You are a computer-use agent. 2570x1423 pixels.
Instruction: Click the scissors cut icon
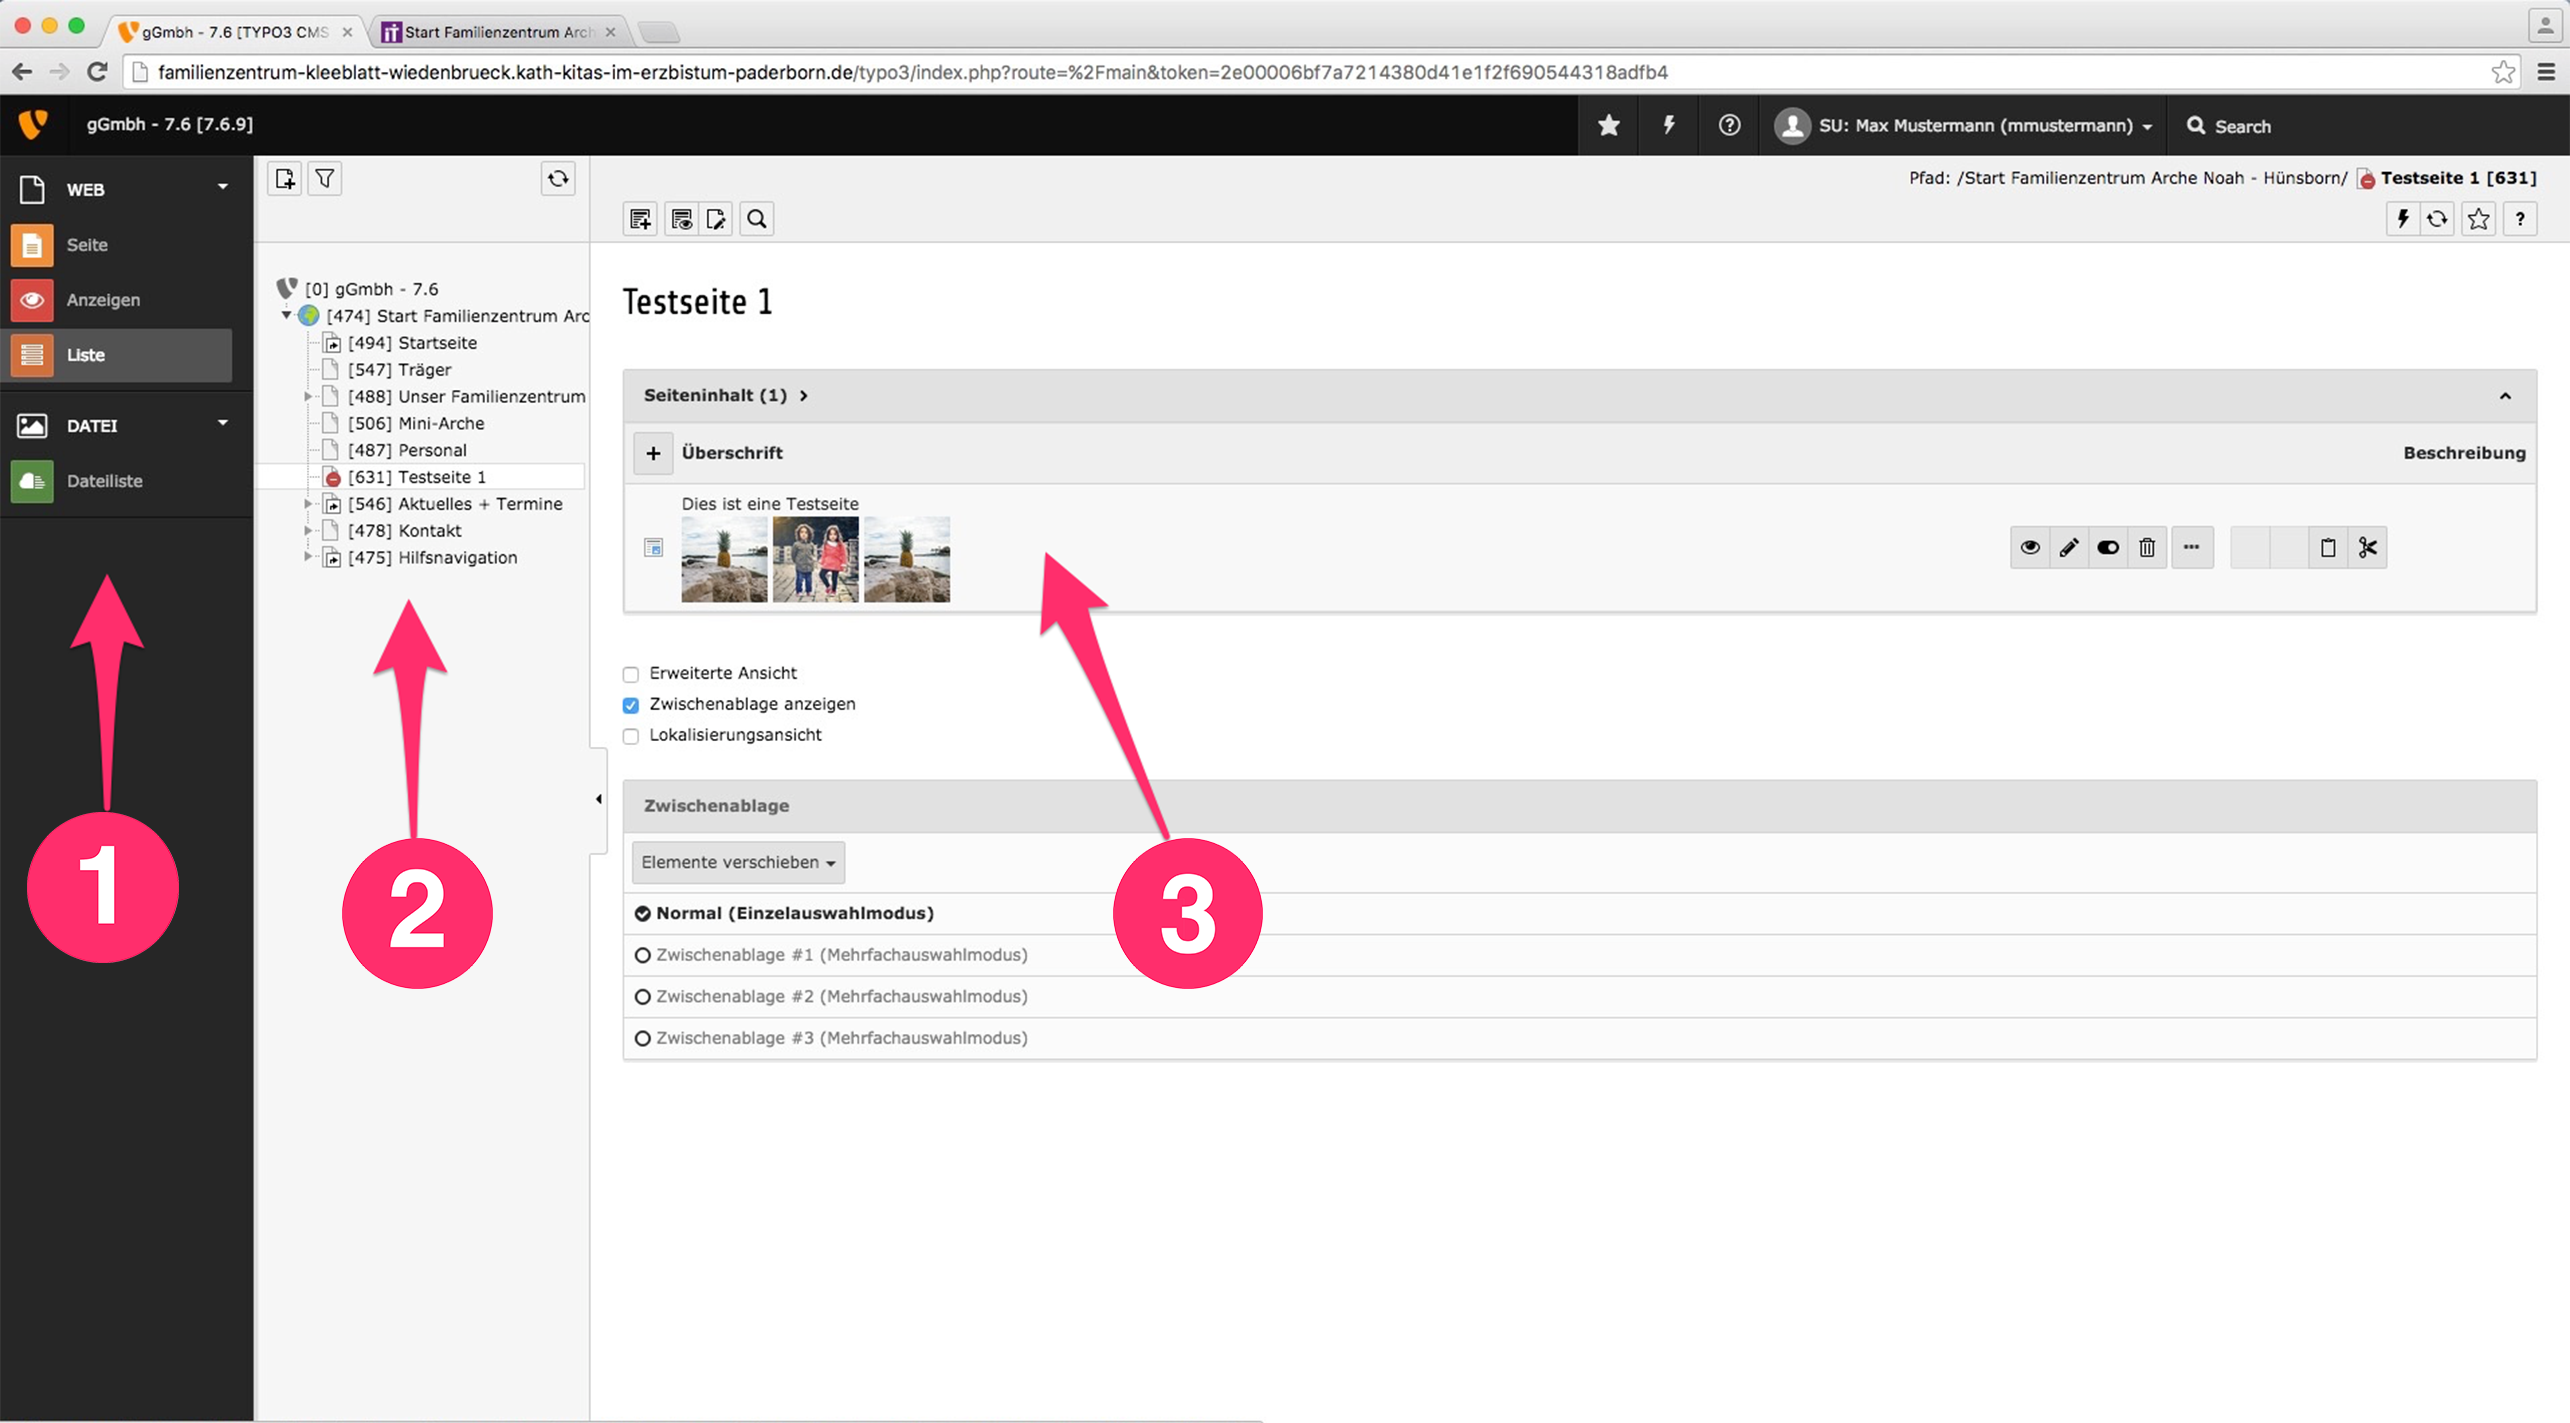point(2367,548)
